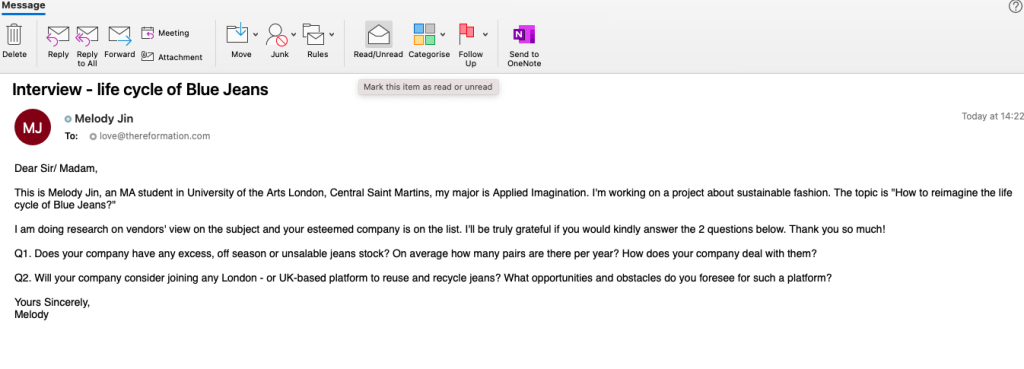Click the Yours Sincerely closing line

[52, 303]
